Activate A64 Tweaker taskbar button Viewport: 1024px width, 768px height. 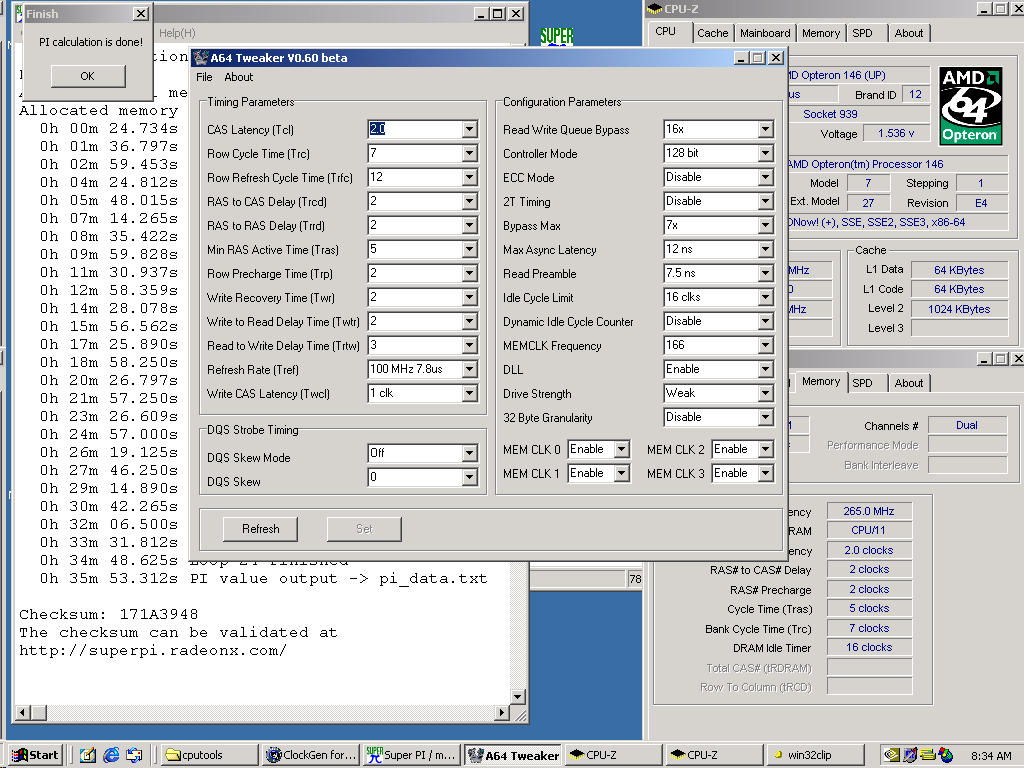(x=513, y=755)
